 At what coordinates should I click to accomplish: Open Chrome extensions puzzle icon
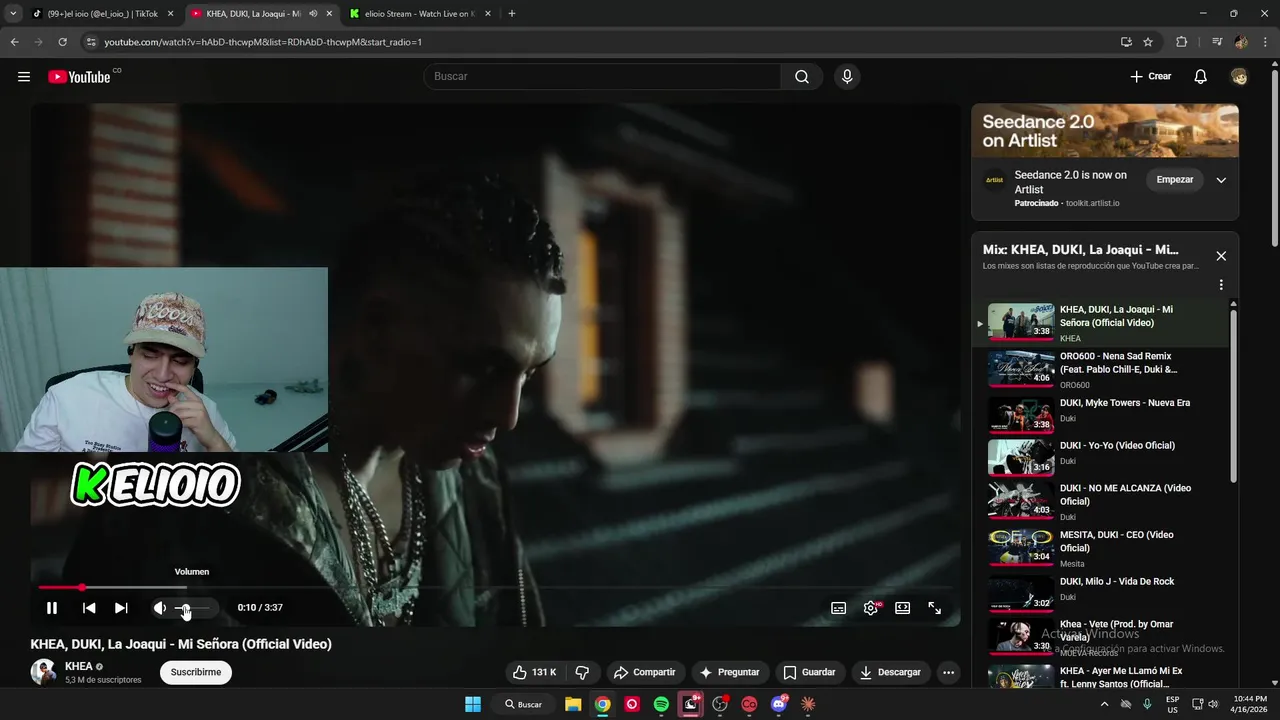click(1181, 42)
